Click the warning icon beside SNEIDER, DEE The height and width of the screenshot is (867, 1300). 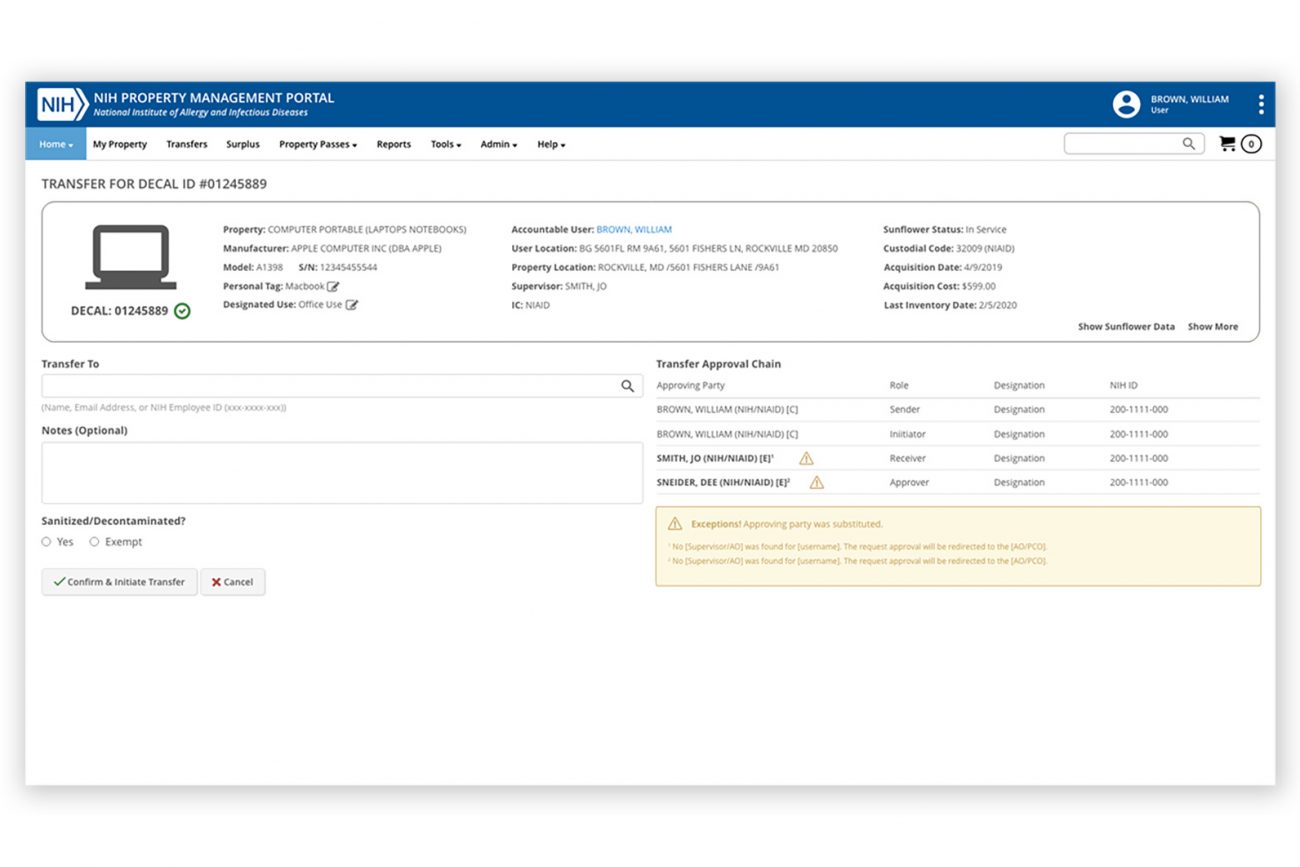tap(816, 482)
